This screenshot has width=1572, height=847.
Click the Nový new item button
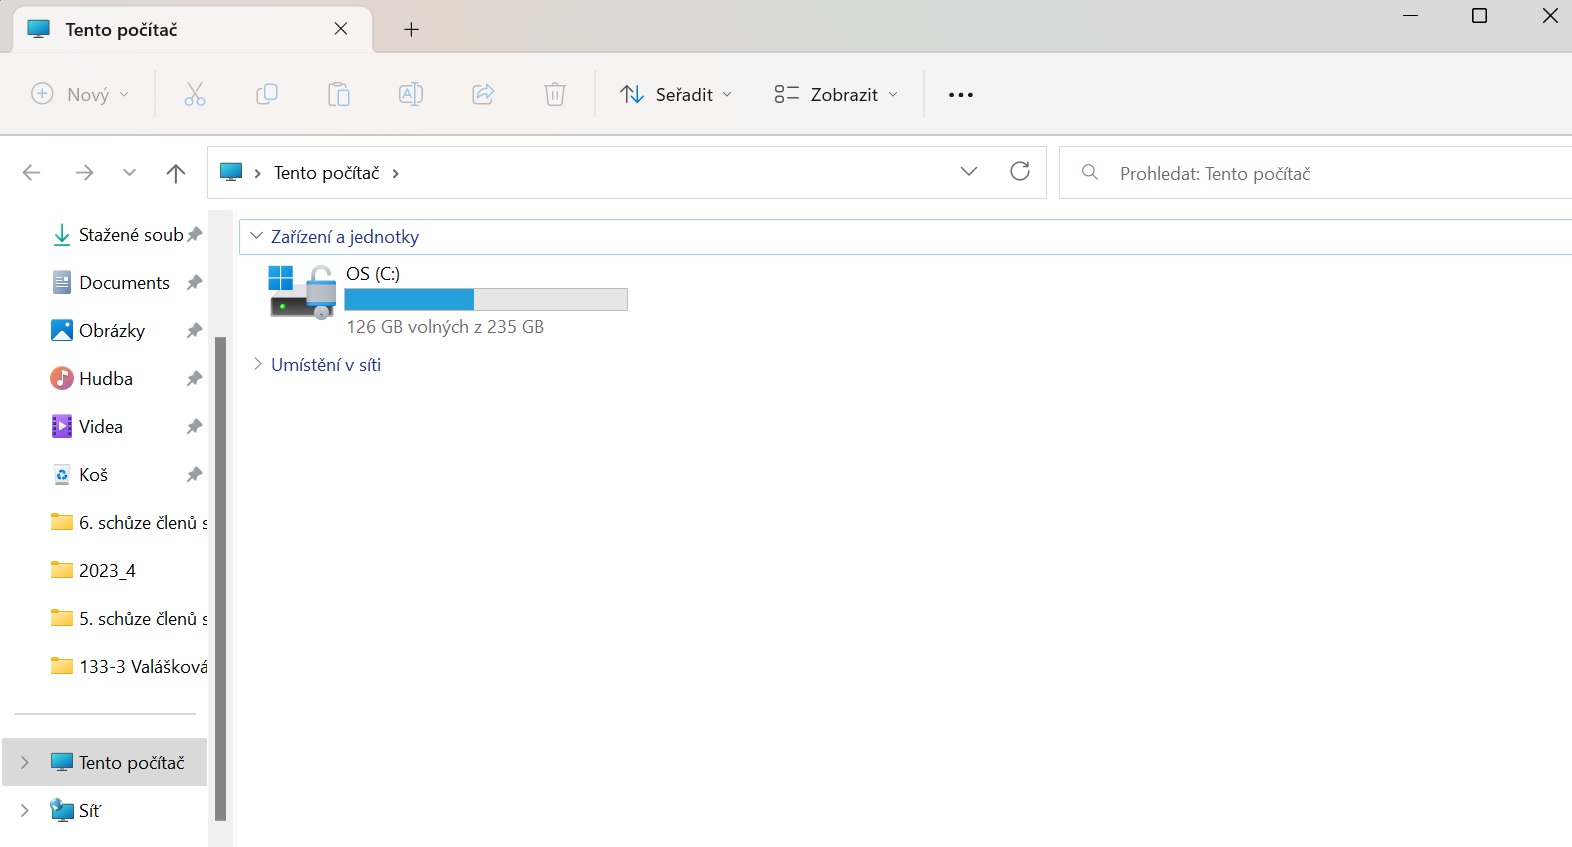click(x=81, y=95)
